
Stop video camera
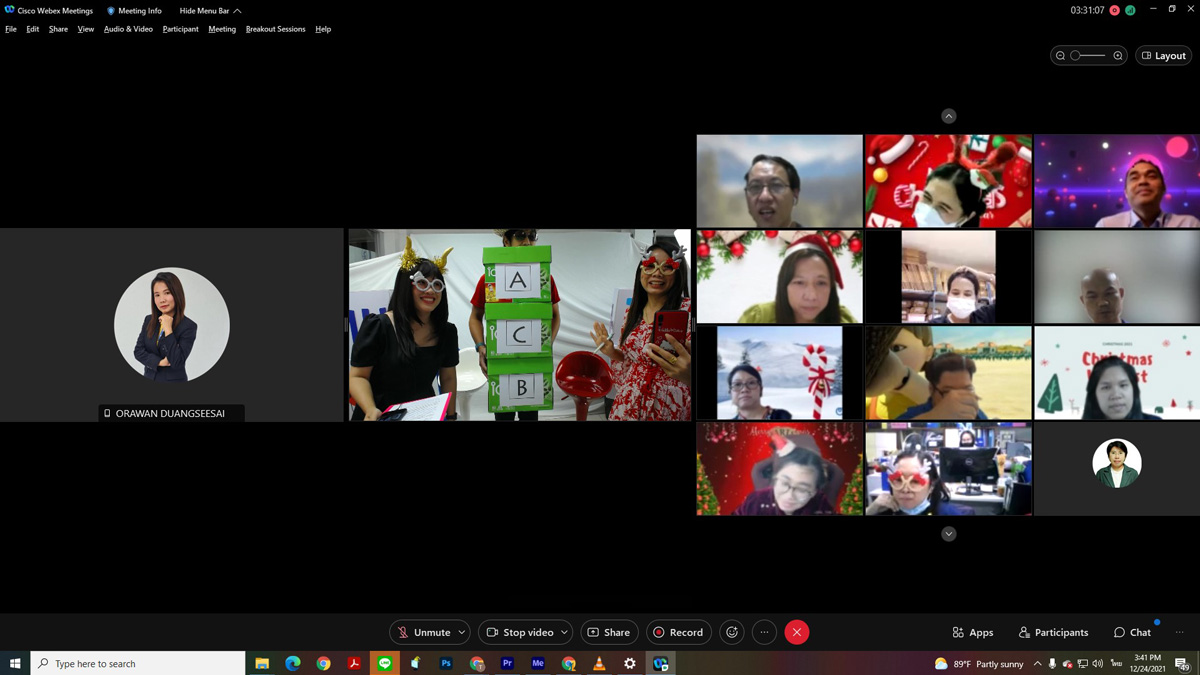click(519, 632)
